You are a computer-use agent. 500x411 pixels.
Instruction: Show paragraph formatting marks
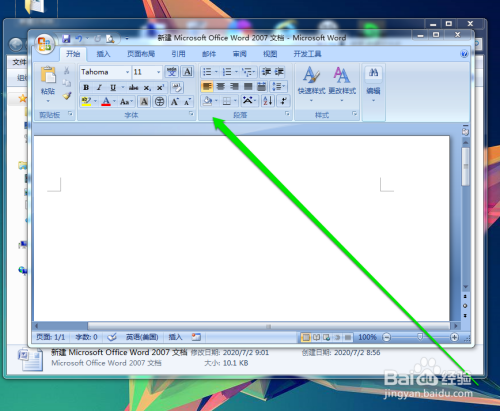[284, 101]
